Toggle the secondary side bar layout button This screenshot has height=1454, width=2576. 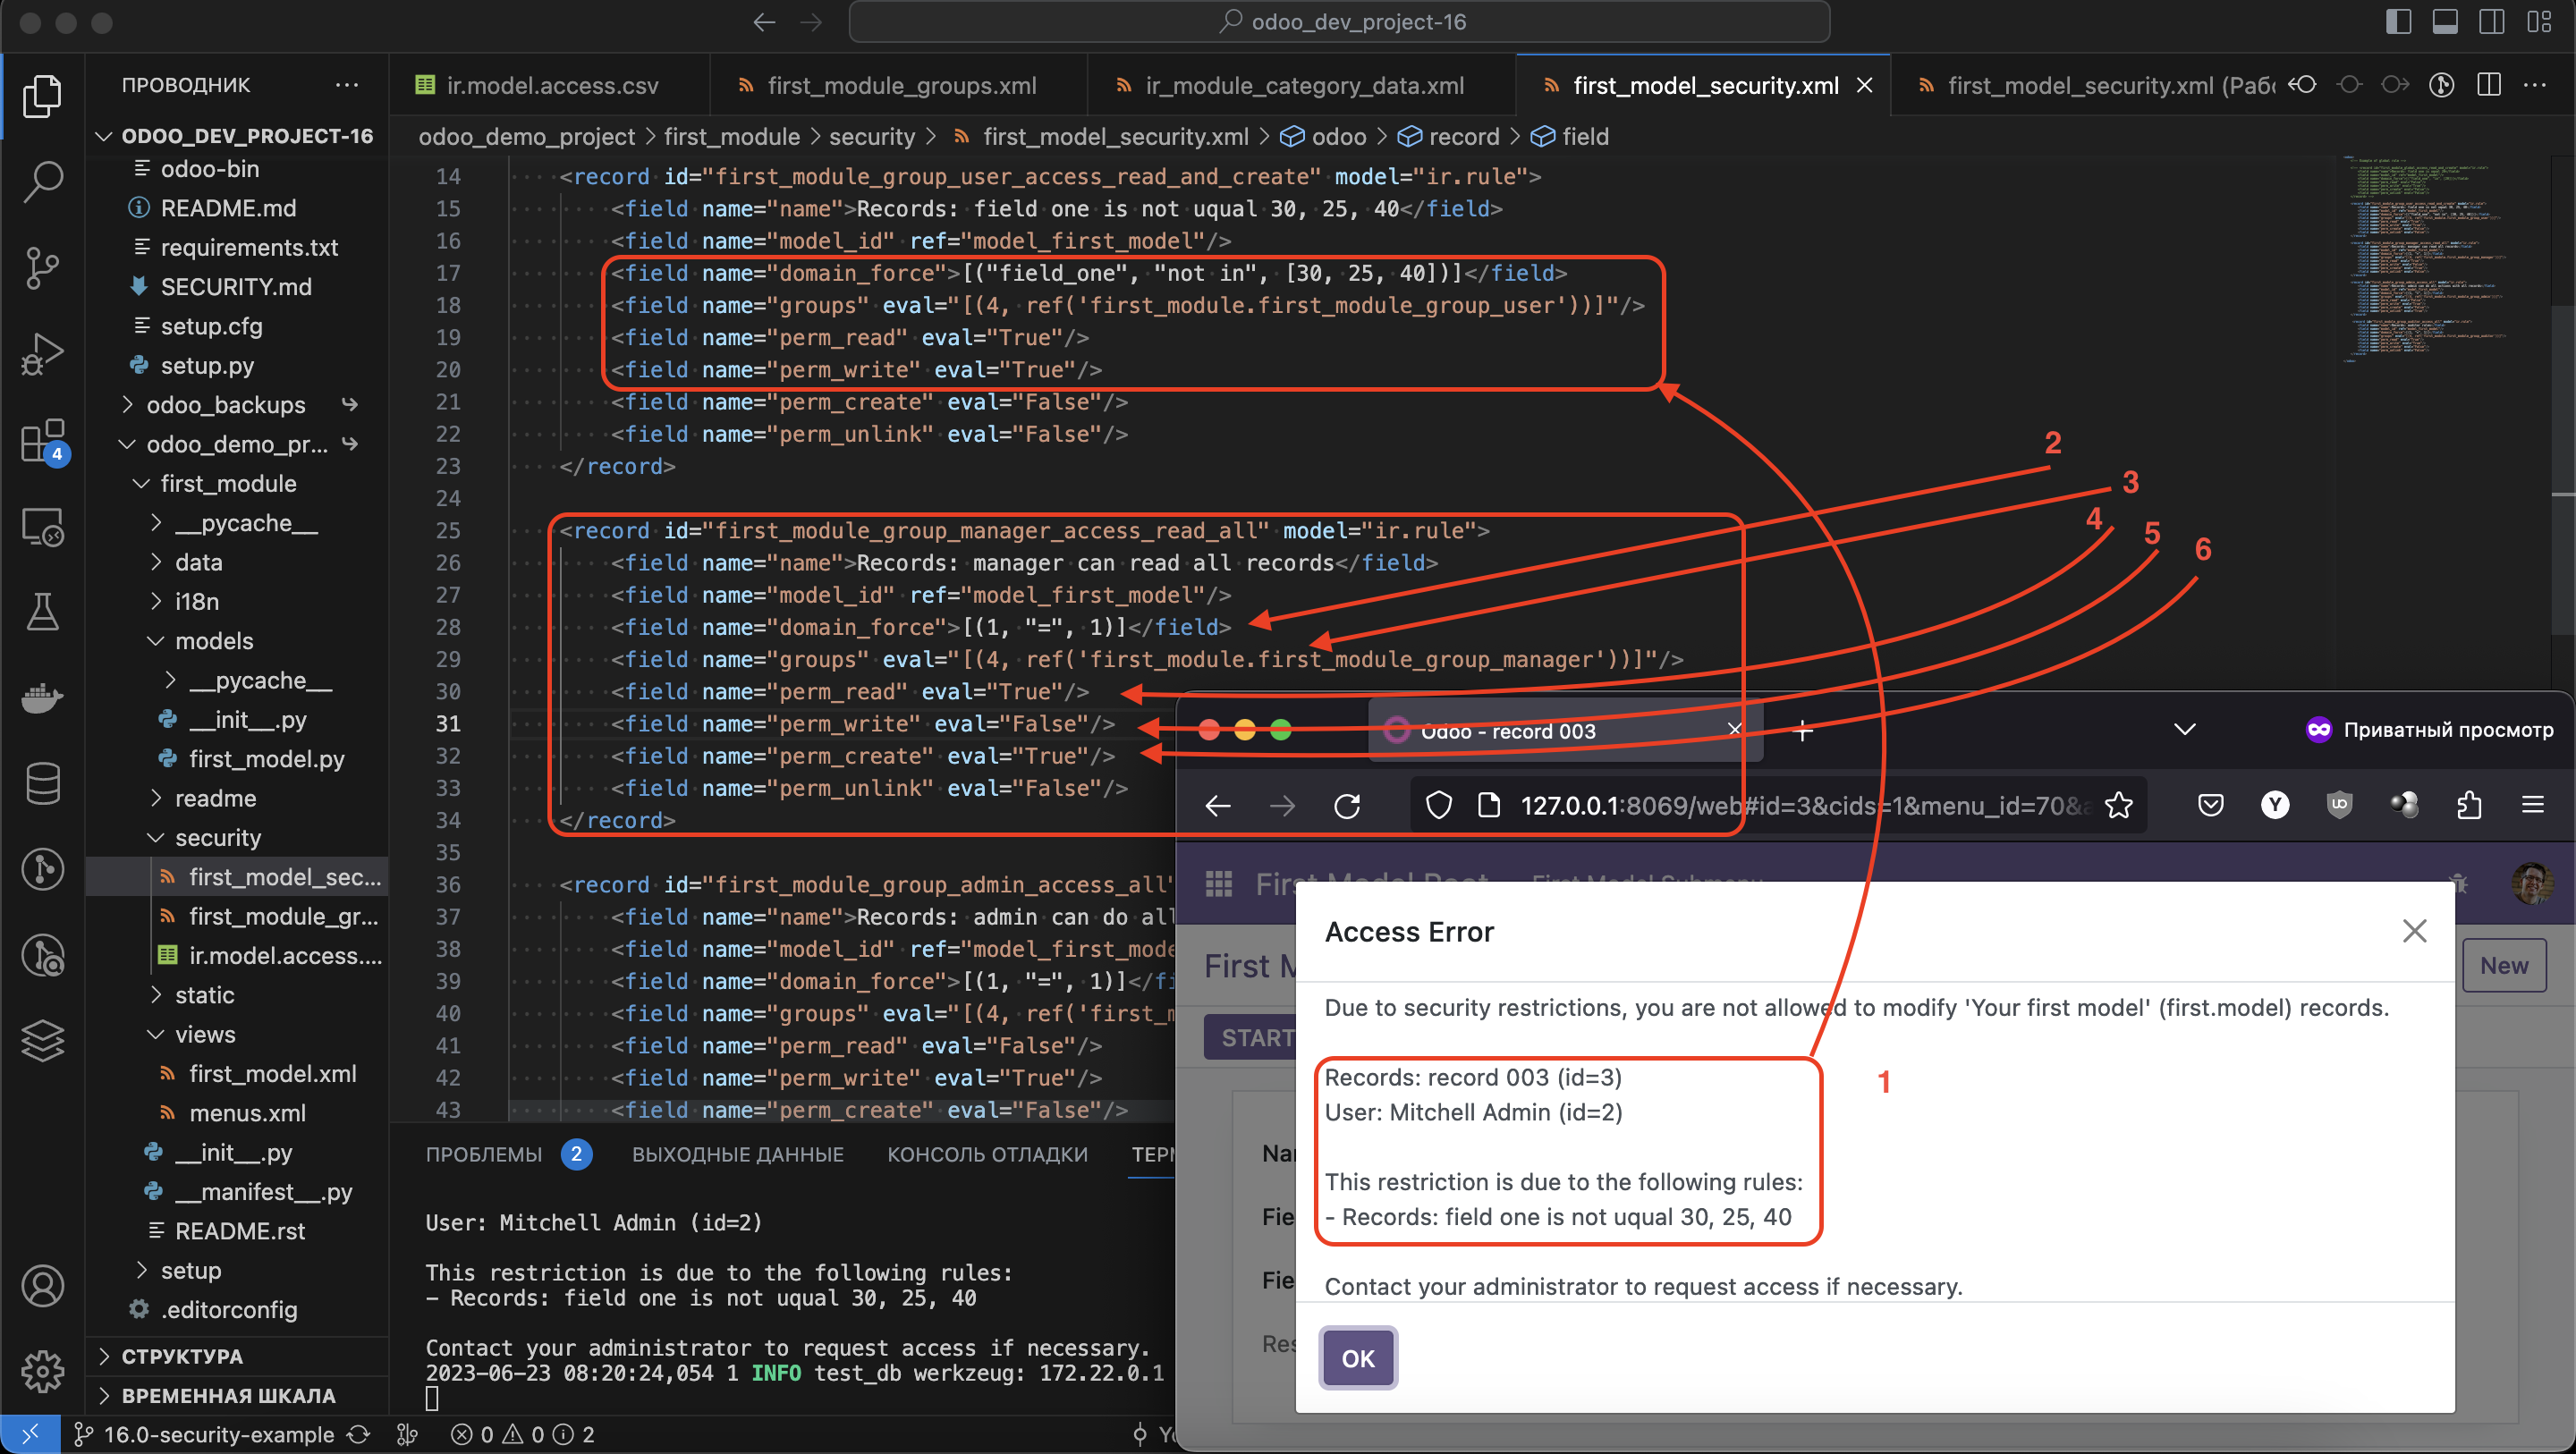point(2492,22)
